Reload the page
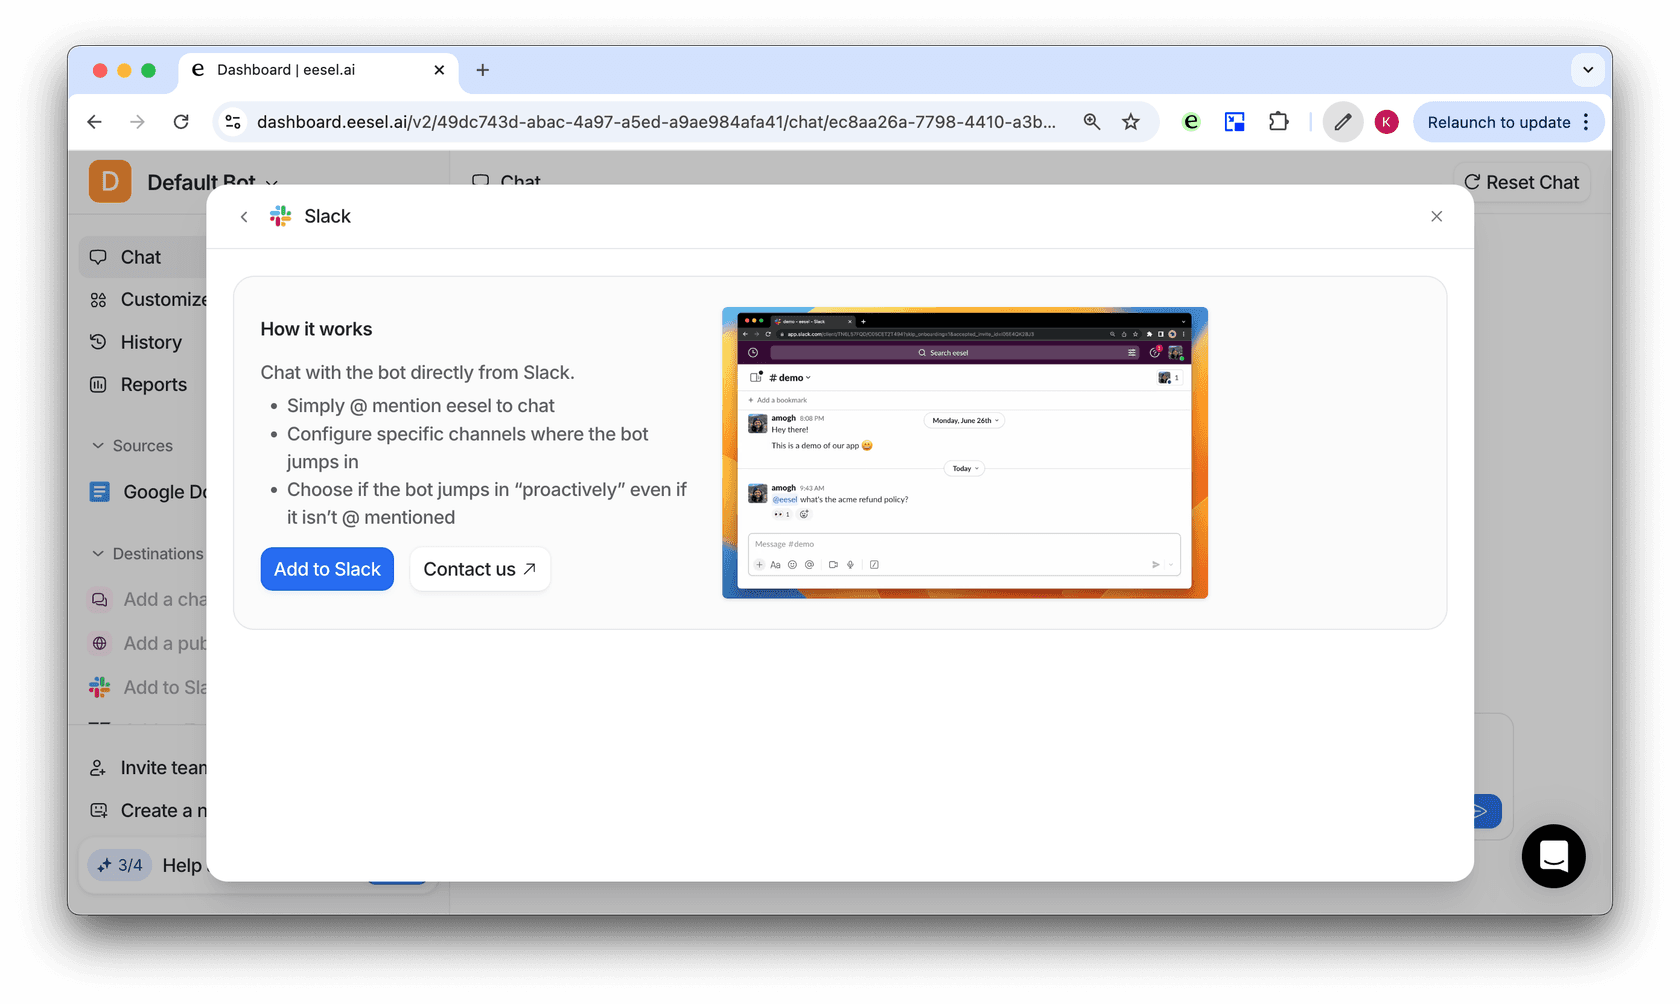The height and width of the screenshot is (1004, 1680). pos(181,122)
